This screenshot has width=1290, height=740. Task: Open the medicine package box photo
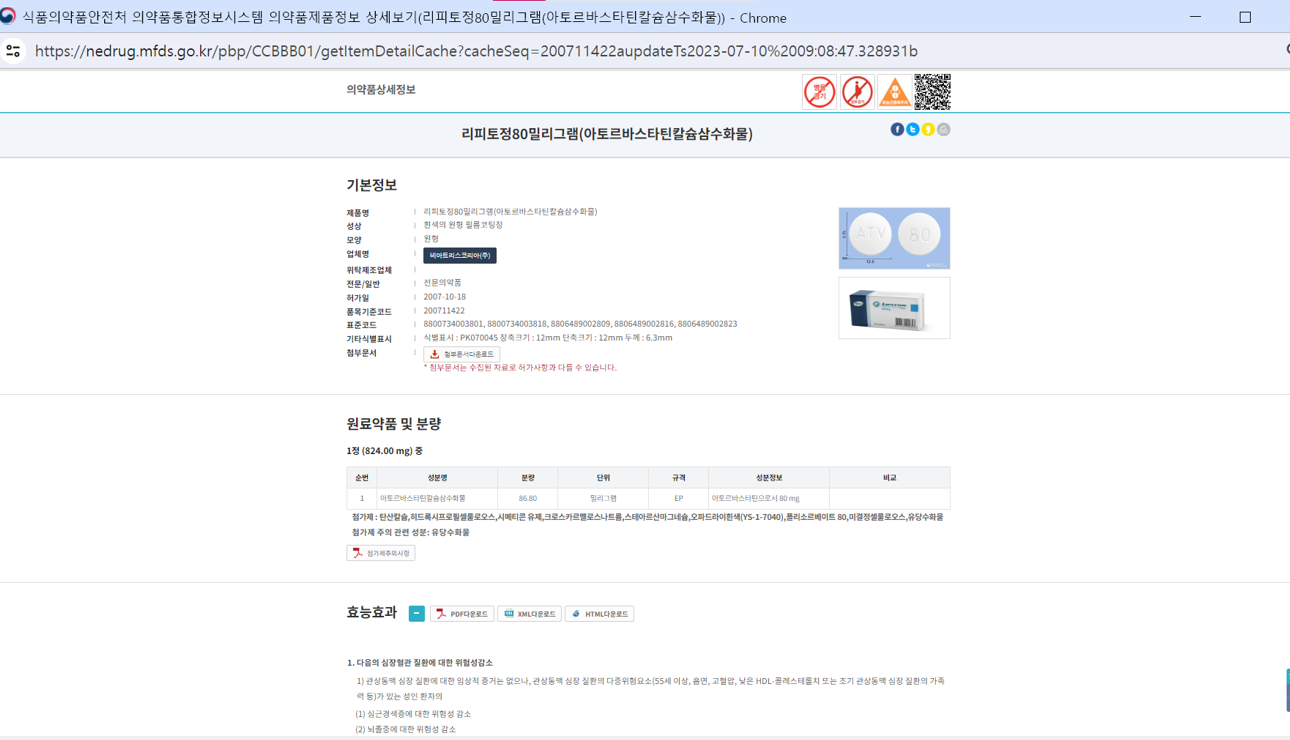894,308
